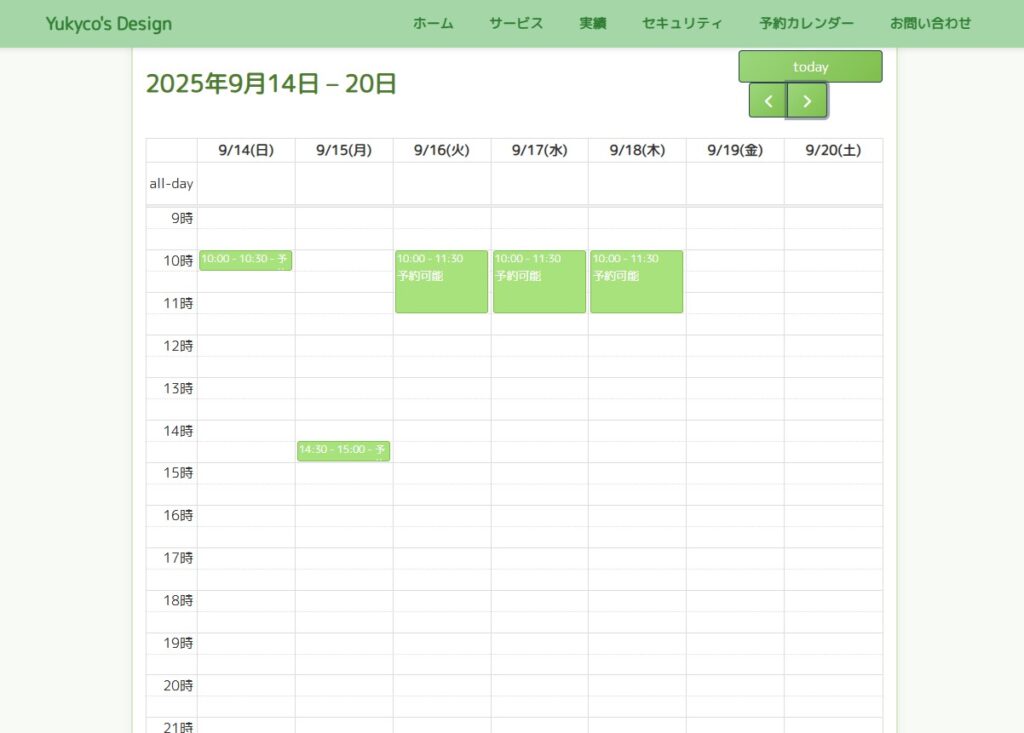Open the 実績 navigation link
The height and width of the screenshot is (733, 1024).
click(x=593, y=23)
